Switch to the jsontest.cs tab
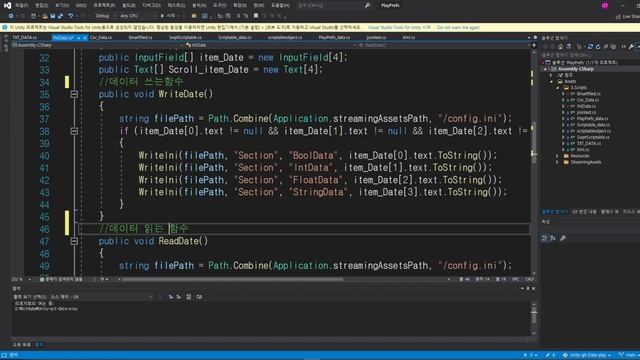 pos(376,38)
